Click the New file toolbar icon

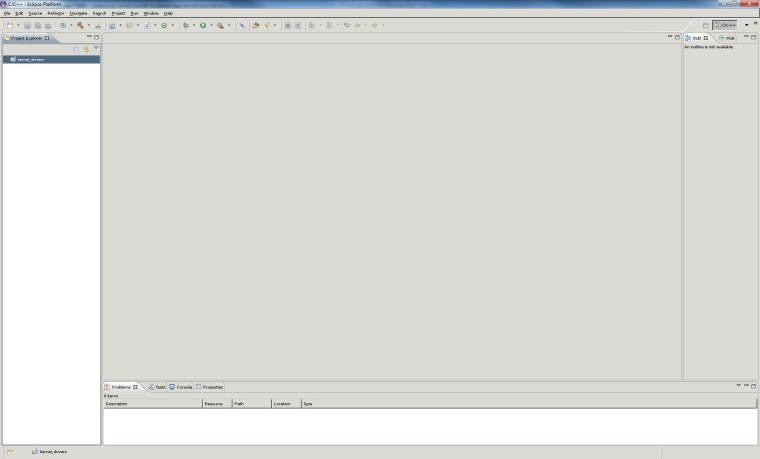[8, 25]
